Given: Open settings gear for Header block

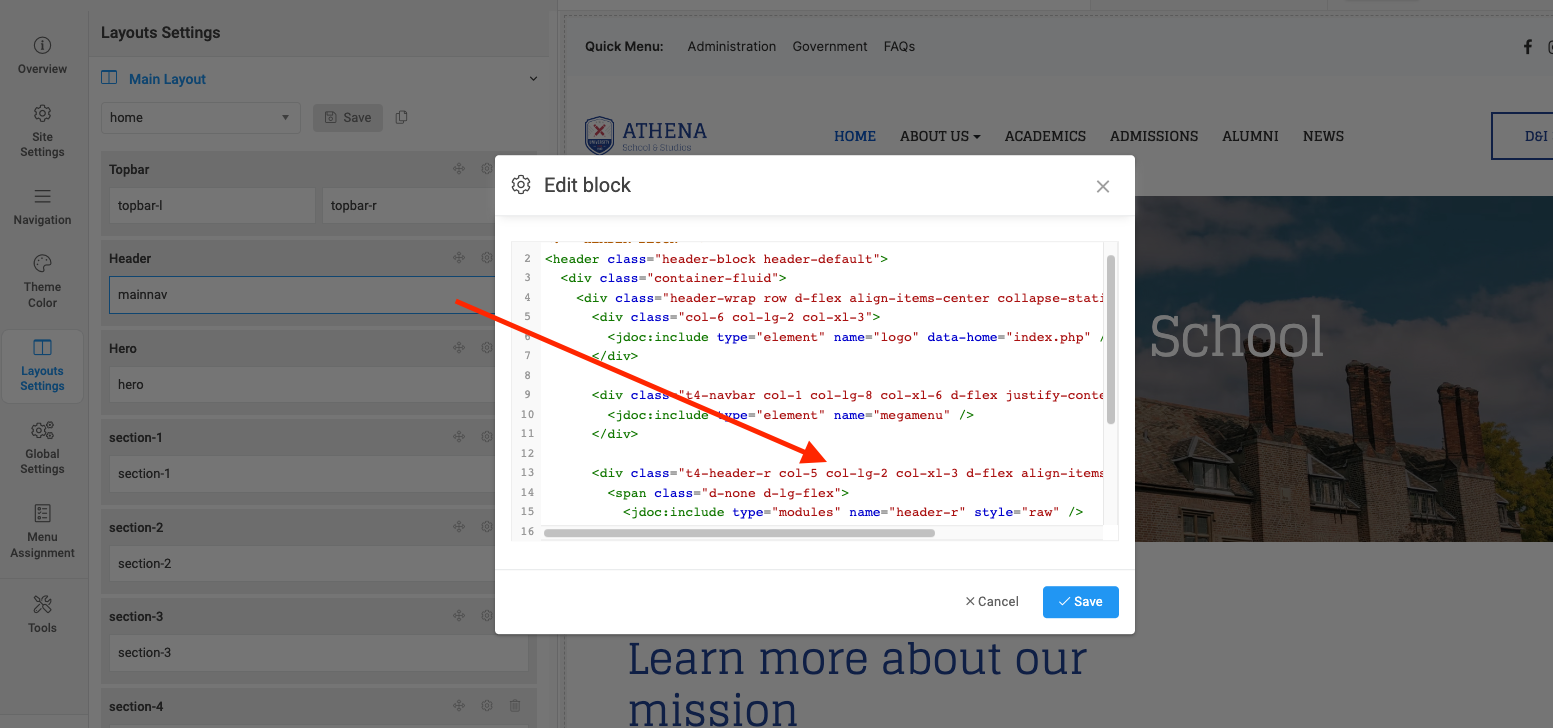Looking at the screenshot, I should [x=487, y=258].
